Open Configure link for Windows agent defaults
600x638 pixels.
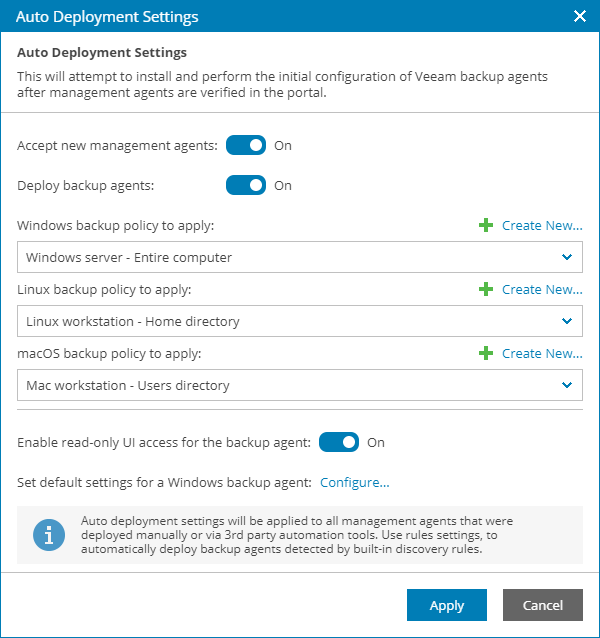click(x=354, y=482)
